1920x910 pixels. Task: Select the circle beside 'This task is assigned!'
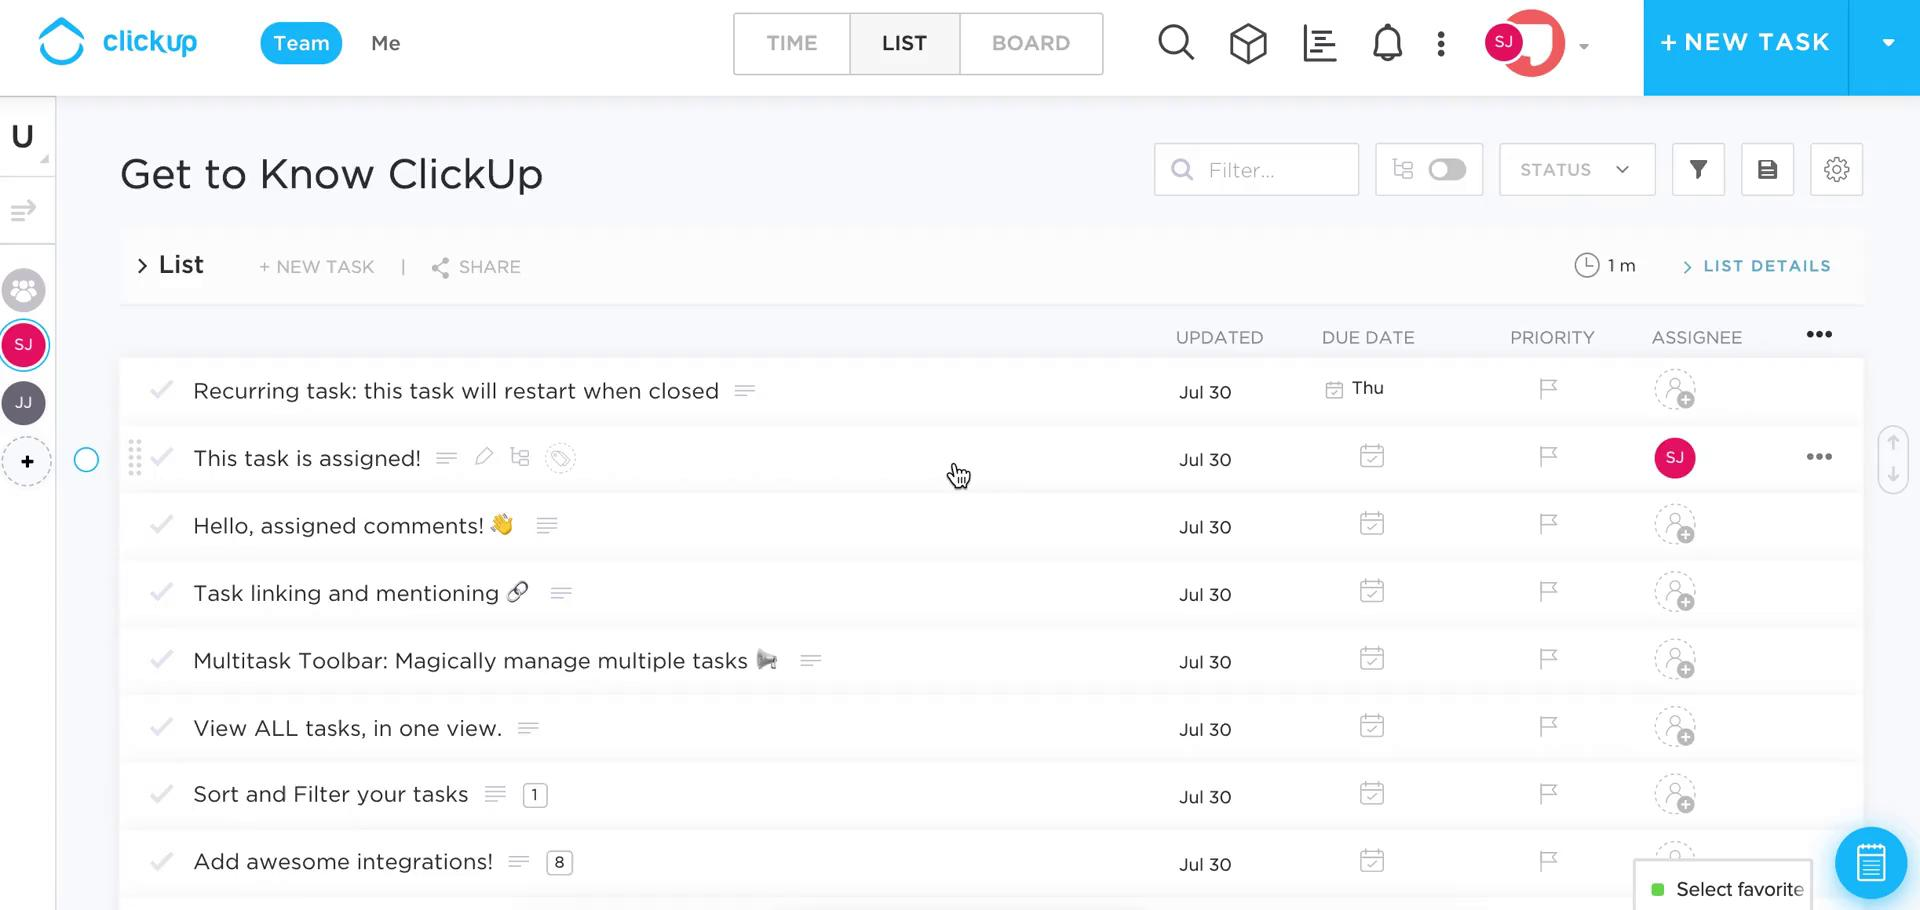(87, 459)
